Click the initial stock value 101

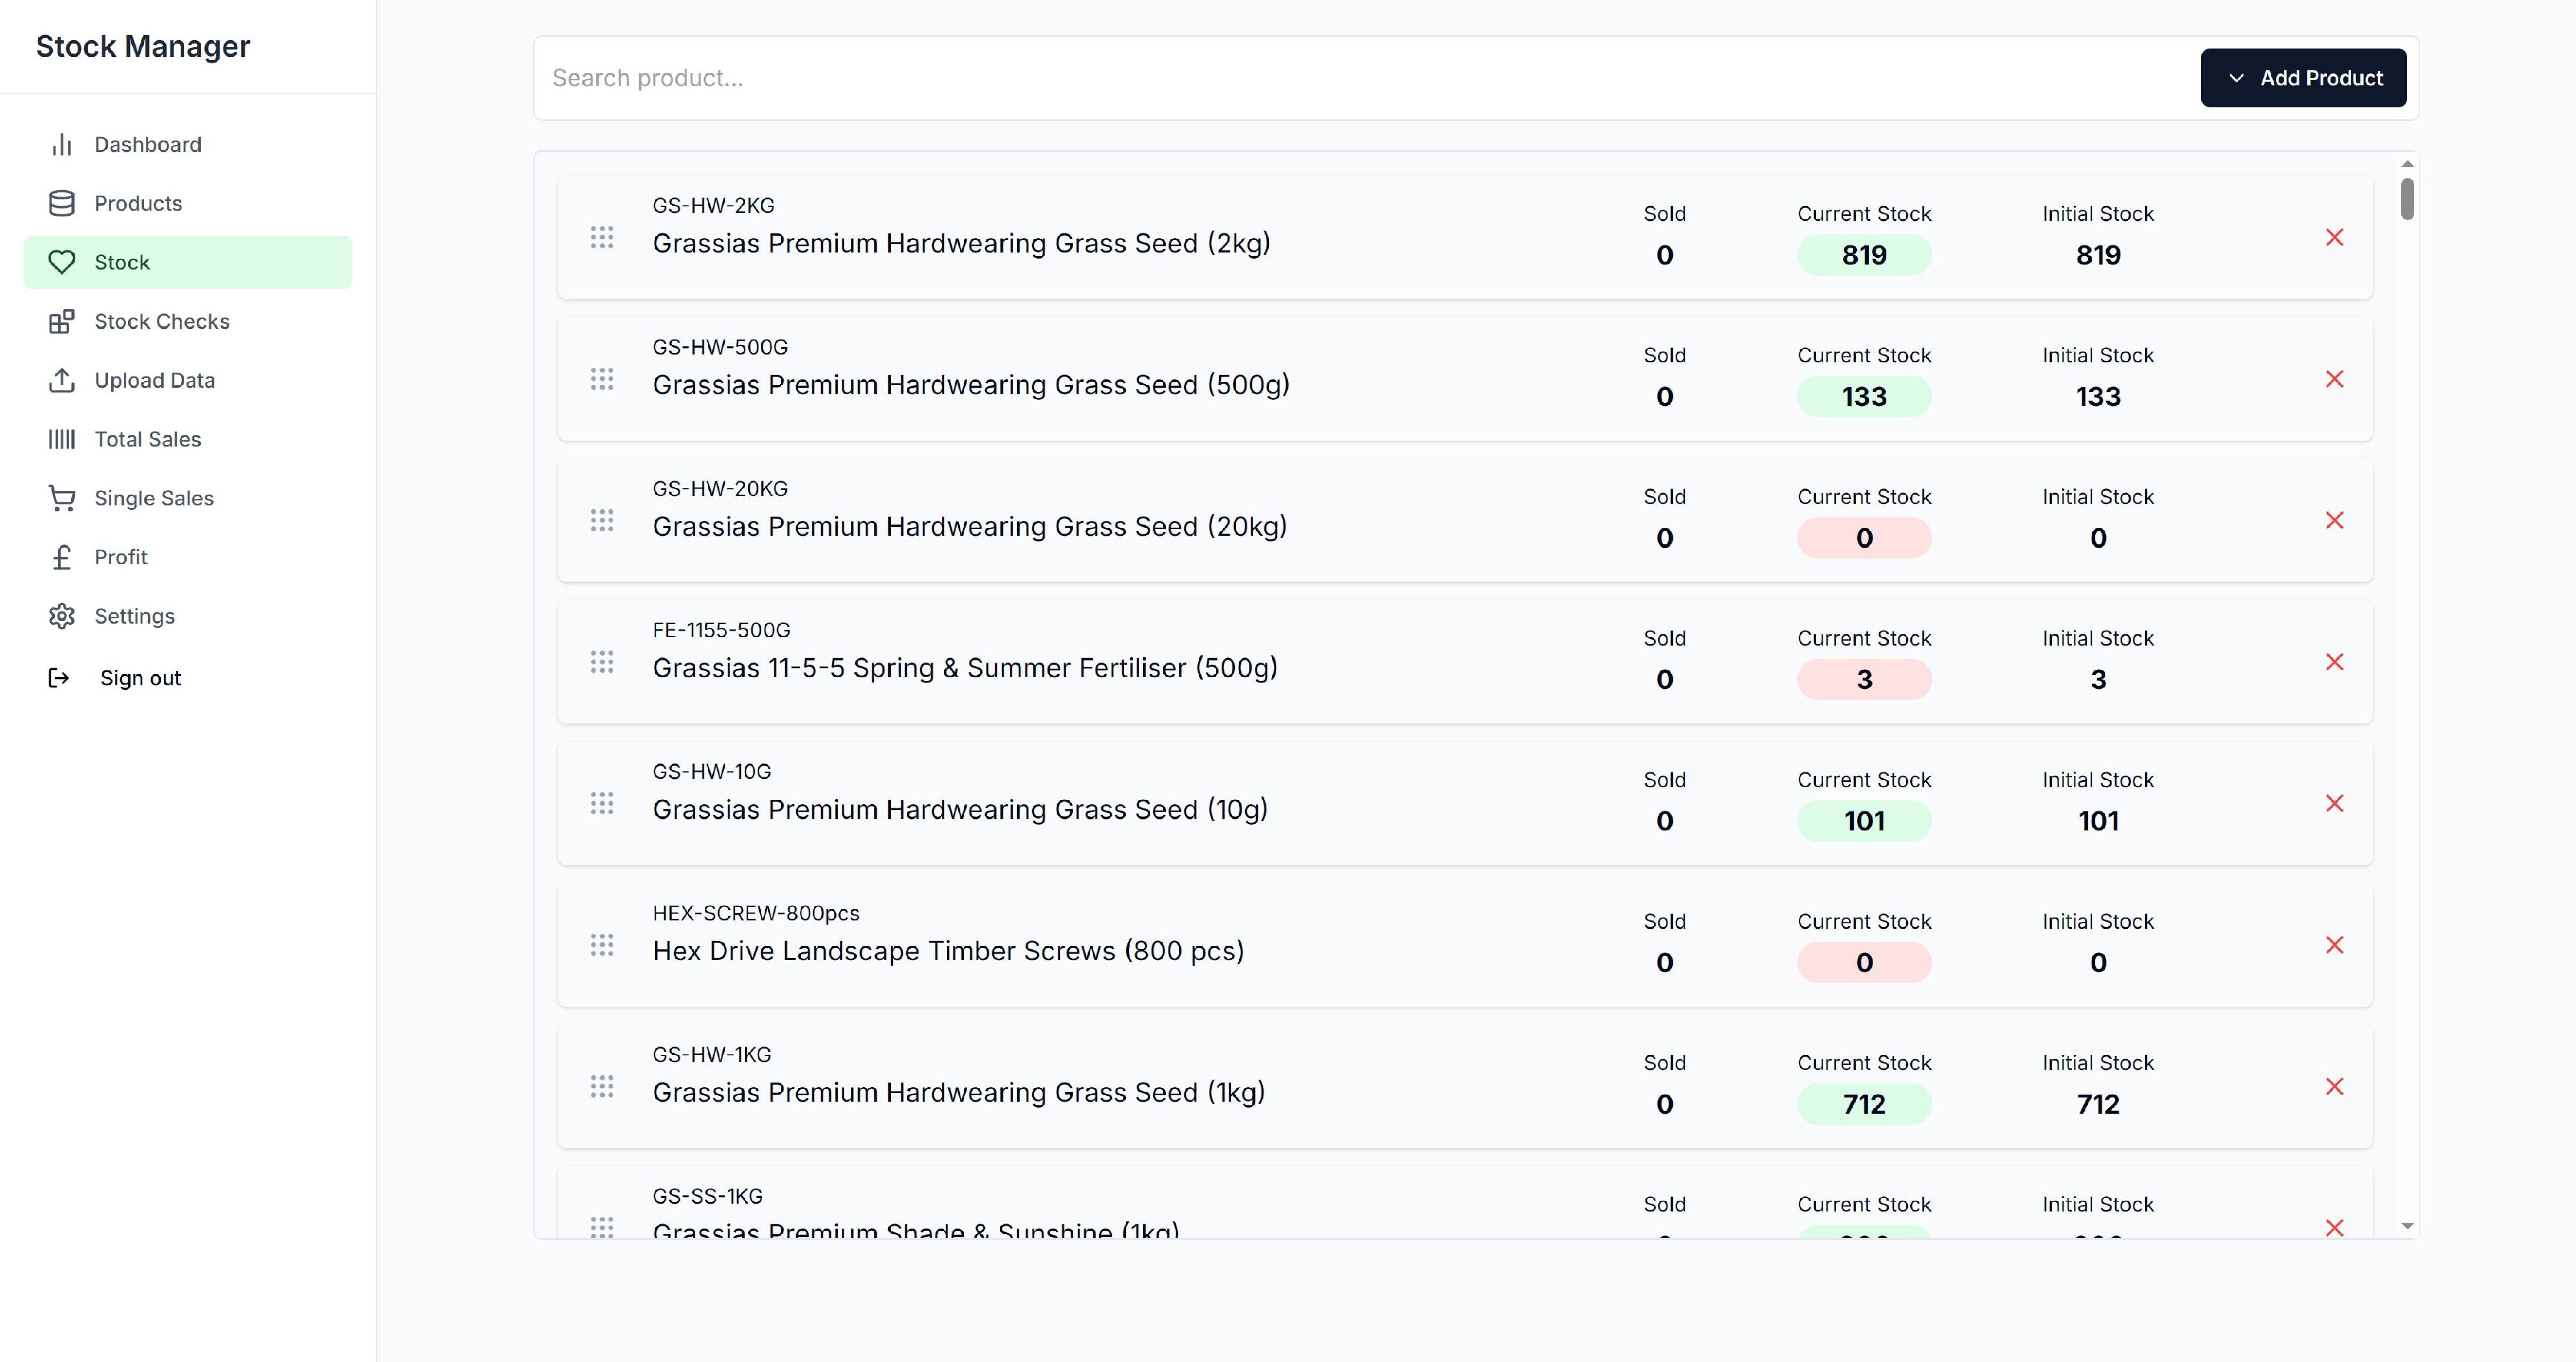pos(2098,821)
